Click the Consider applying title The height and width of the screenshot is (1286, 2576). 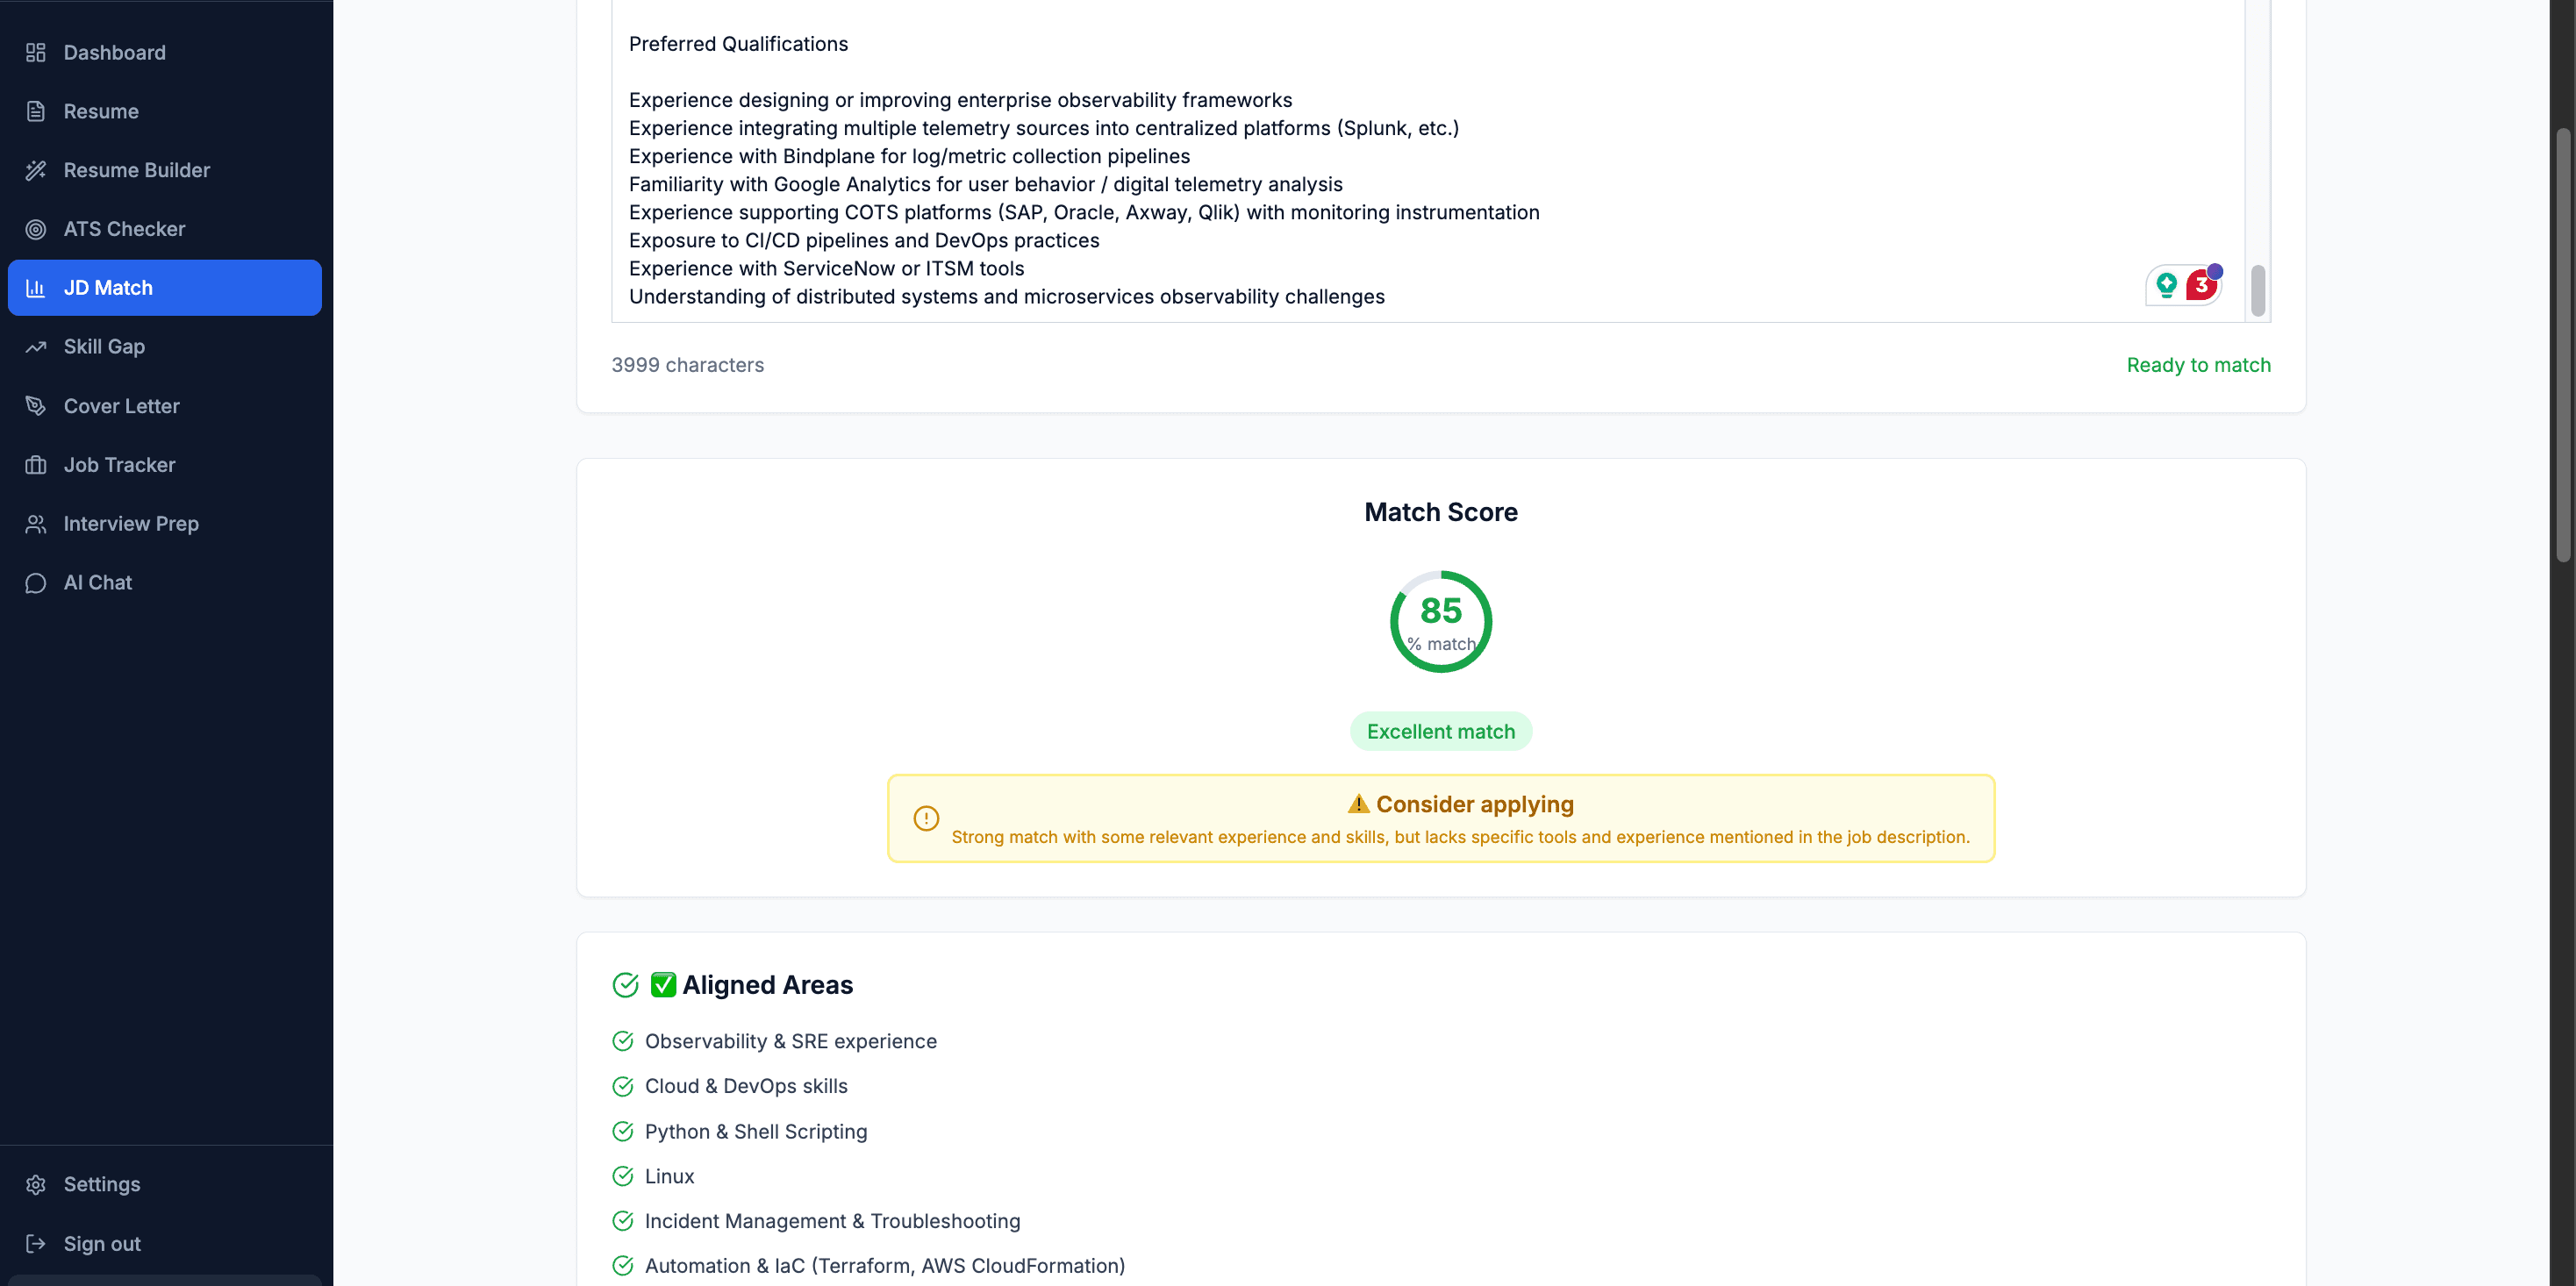click(x=1474, y=804)
